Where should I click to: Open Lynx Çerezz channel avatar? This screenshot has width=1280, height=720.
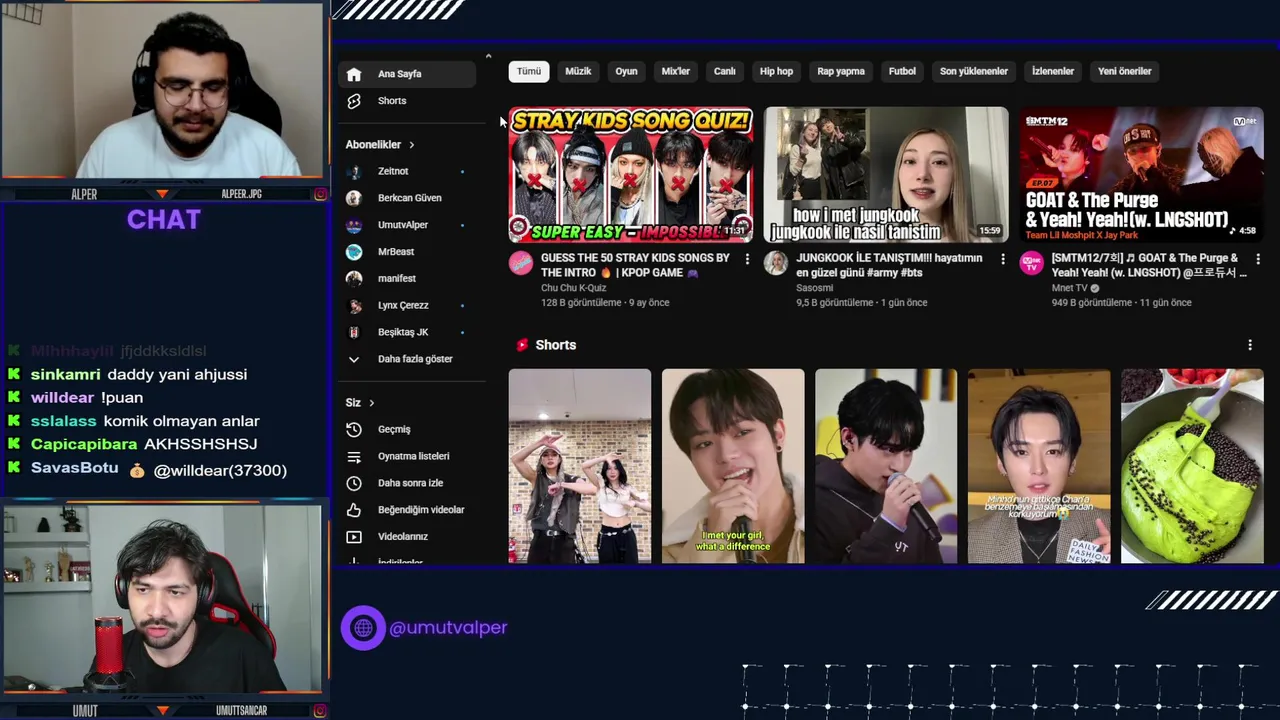353,305
